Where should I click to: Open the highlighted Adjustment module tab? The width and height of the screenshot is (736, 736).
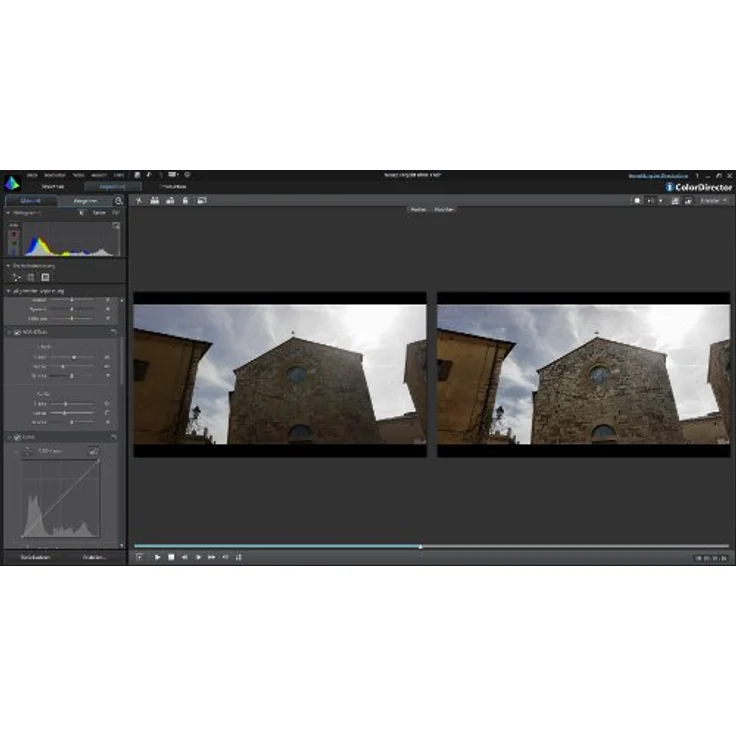112,187
